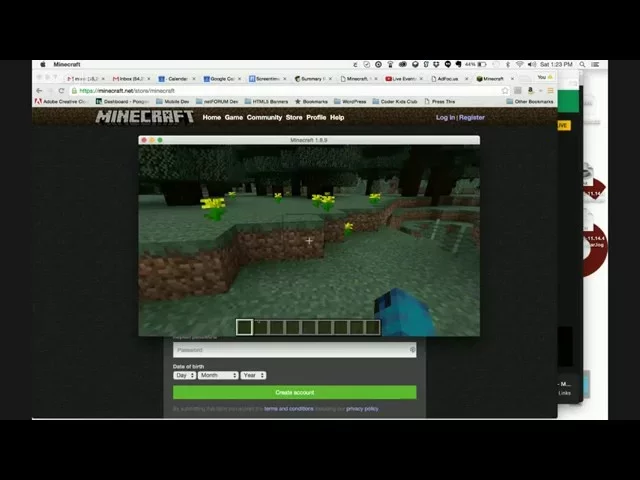Viewport: 640px width, 480px height.
Task: Click the repeat Password input field
Action: pyautogui.click(x=294, y=350)
